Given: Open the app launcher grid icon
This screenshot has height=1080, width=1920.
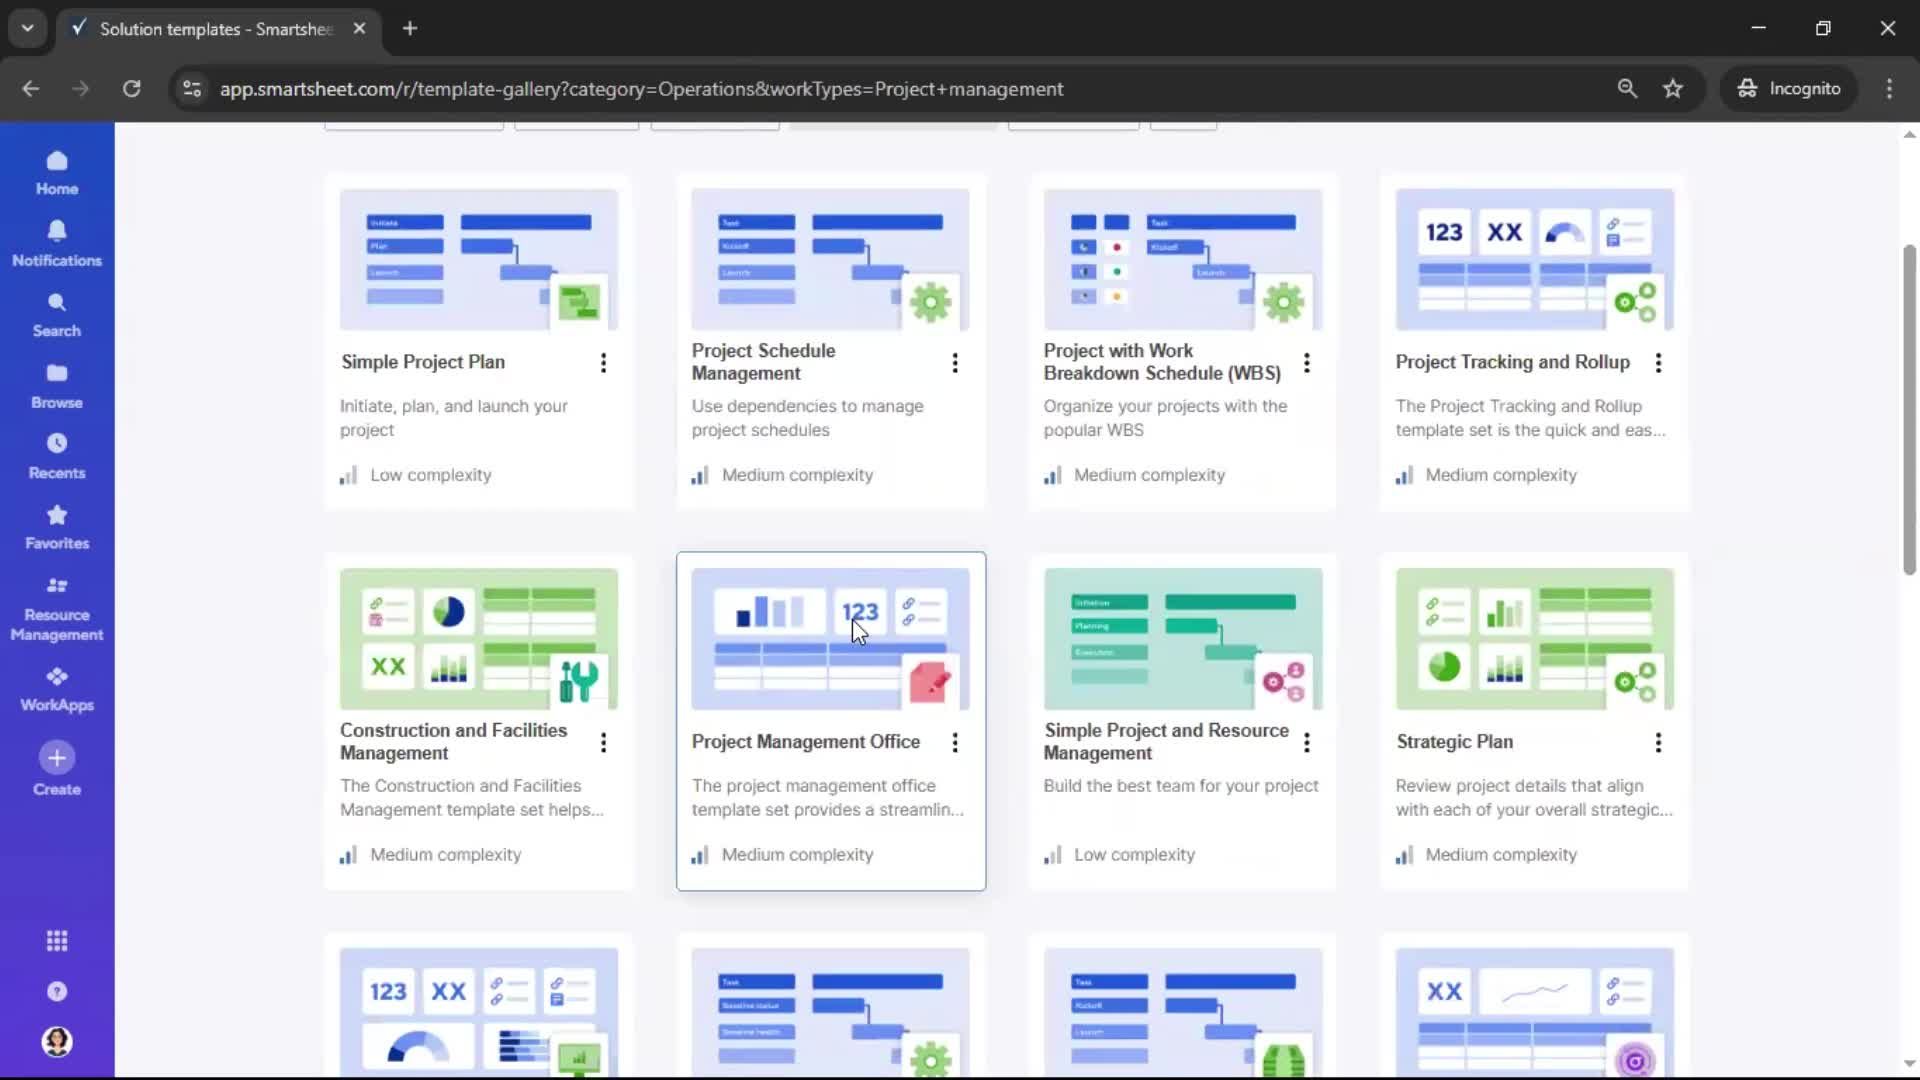Looking at the screenshot, I should coord(56,940).
